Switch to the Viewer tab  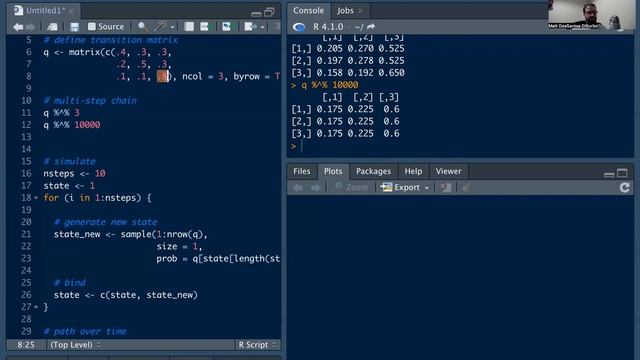(448, 171)
